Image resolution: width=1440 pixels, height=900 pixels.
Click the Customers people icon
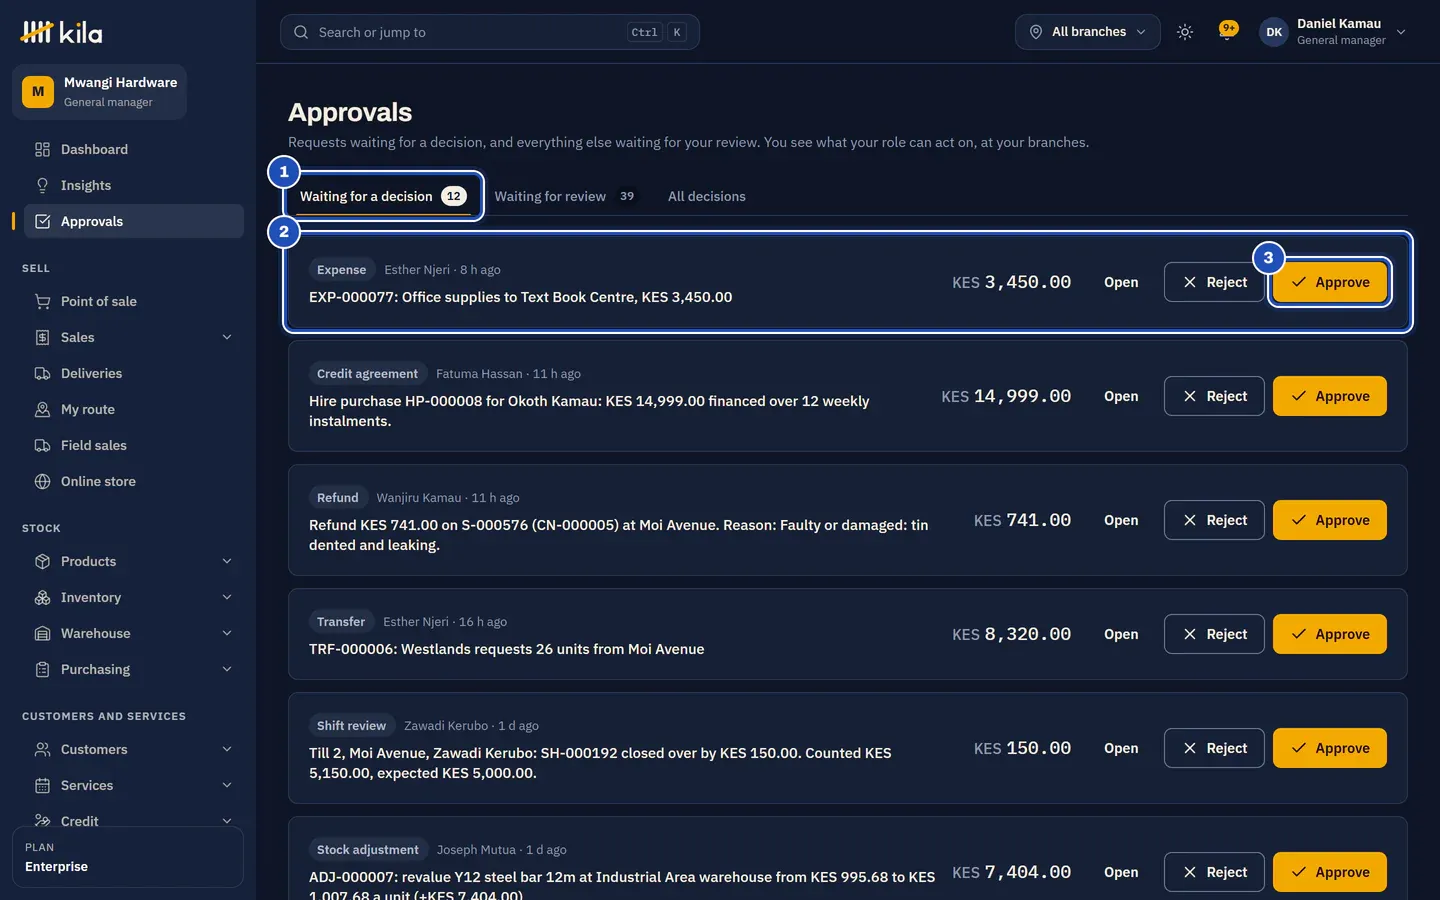pyautogui.click(x=42, y=749)
